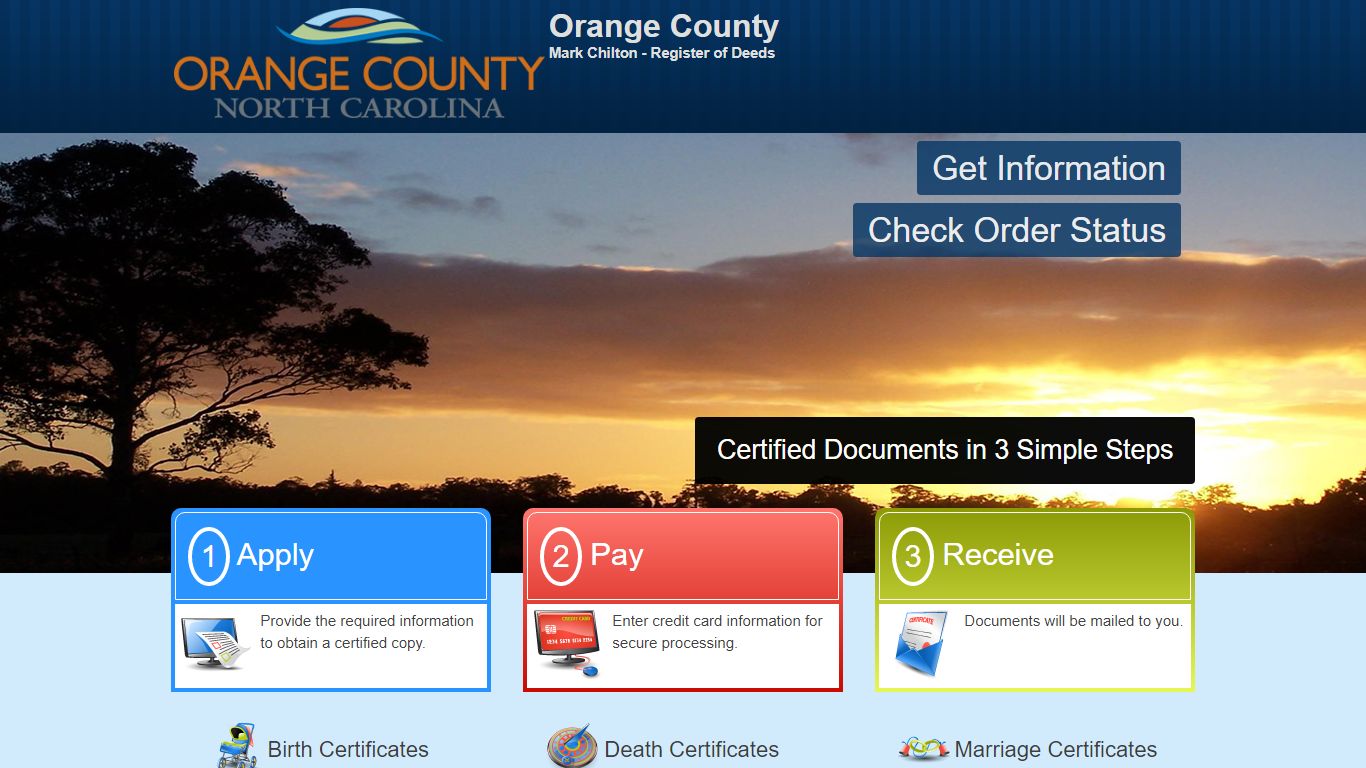The height and width of the screenshot is (768, 1366).
Task: Open the Get Information page
Action: (x=1048, y=167)
